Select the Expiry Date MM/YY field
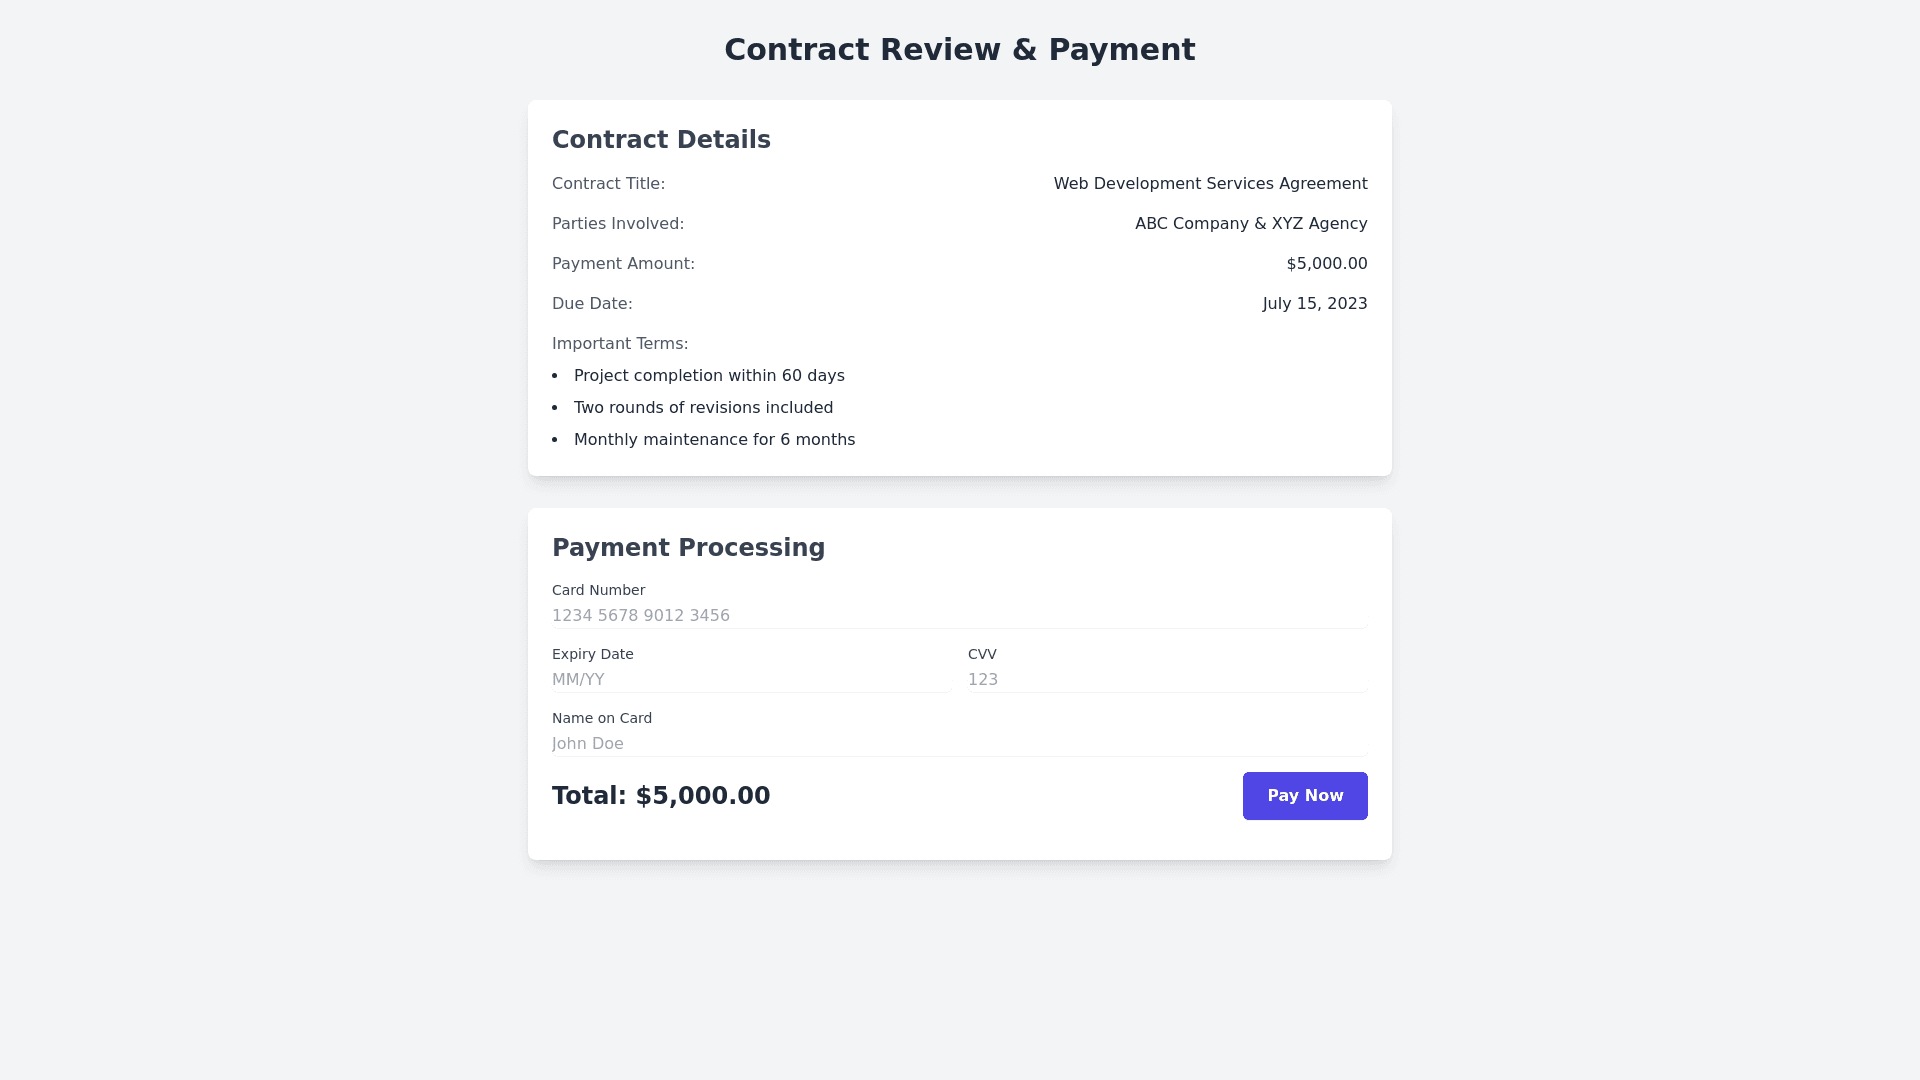The width and height of the screenshot is (1920, 1080). 750,680
